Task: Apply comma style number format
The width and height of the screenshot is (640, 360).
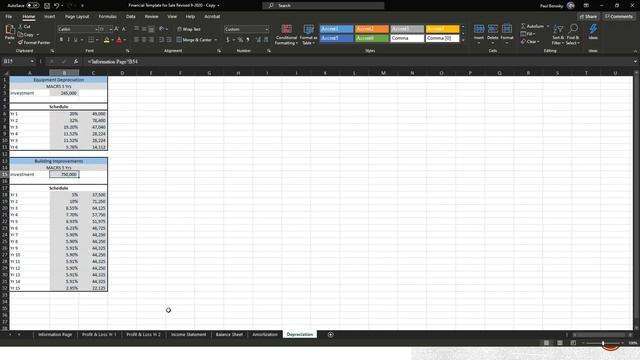Action: pyautogui.click(x=247, y=40)
